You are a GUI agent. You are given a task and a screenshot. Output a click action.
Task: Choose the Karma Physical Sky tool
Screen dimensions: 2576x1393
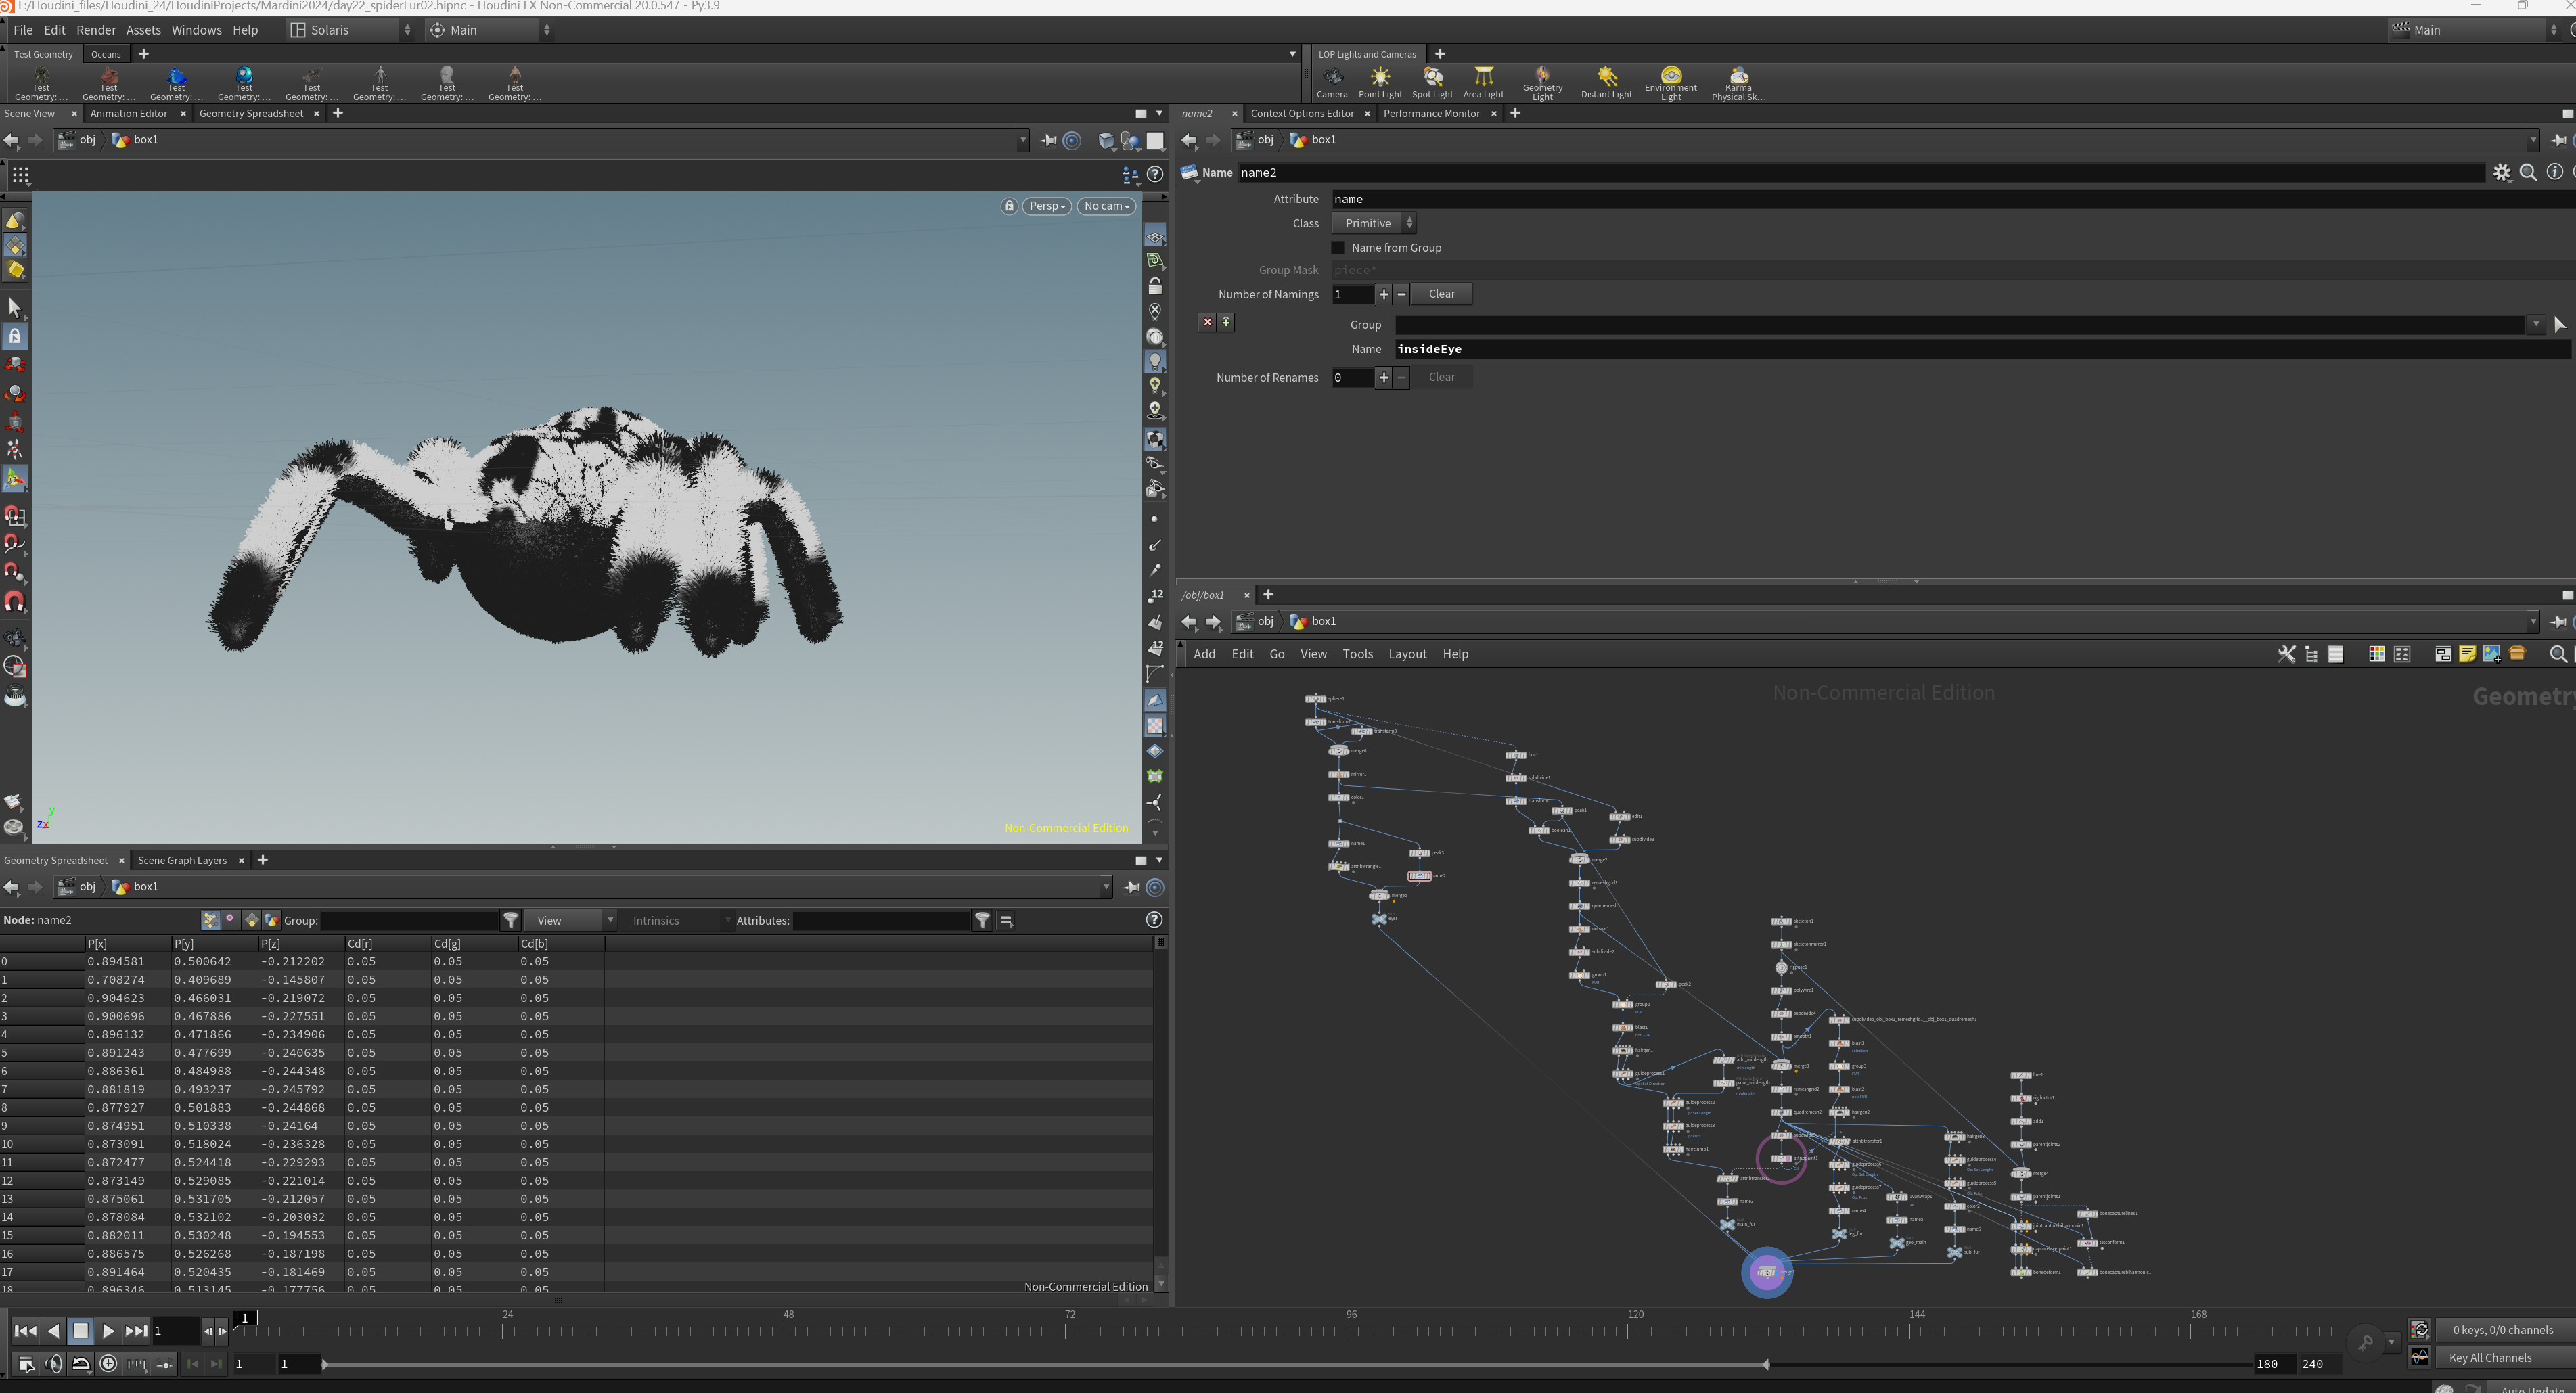click(x=1738, y=82)
